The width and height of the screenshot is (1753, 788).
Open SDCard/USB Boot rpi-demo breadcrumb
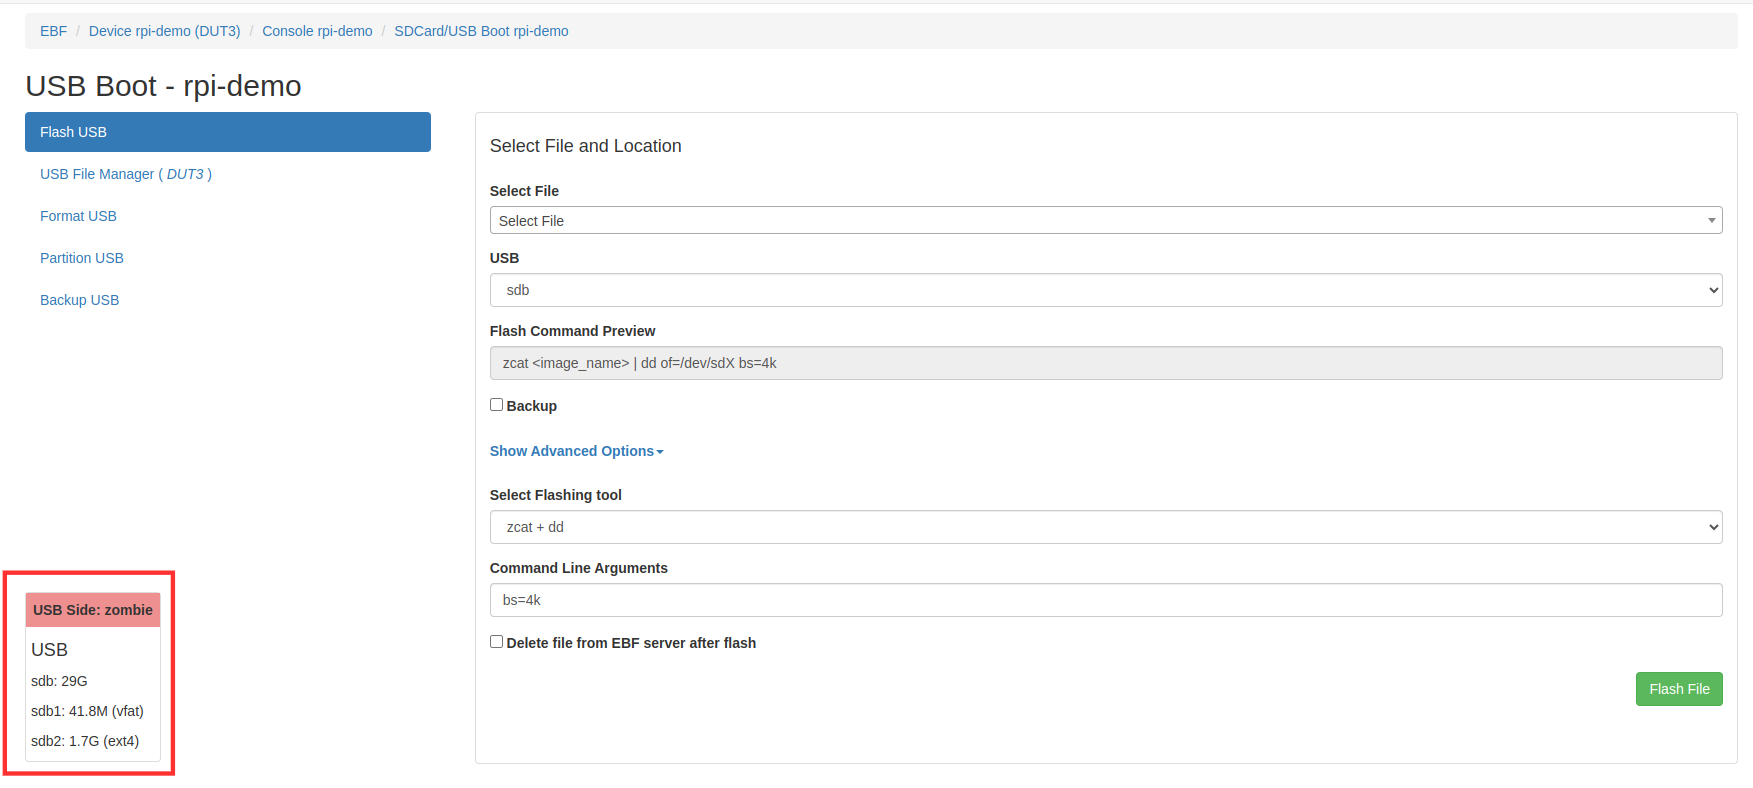tap(481, 31)
